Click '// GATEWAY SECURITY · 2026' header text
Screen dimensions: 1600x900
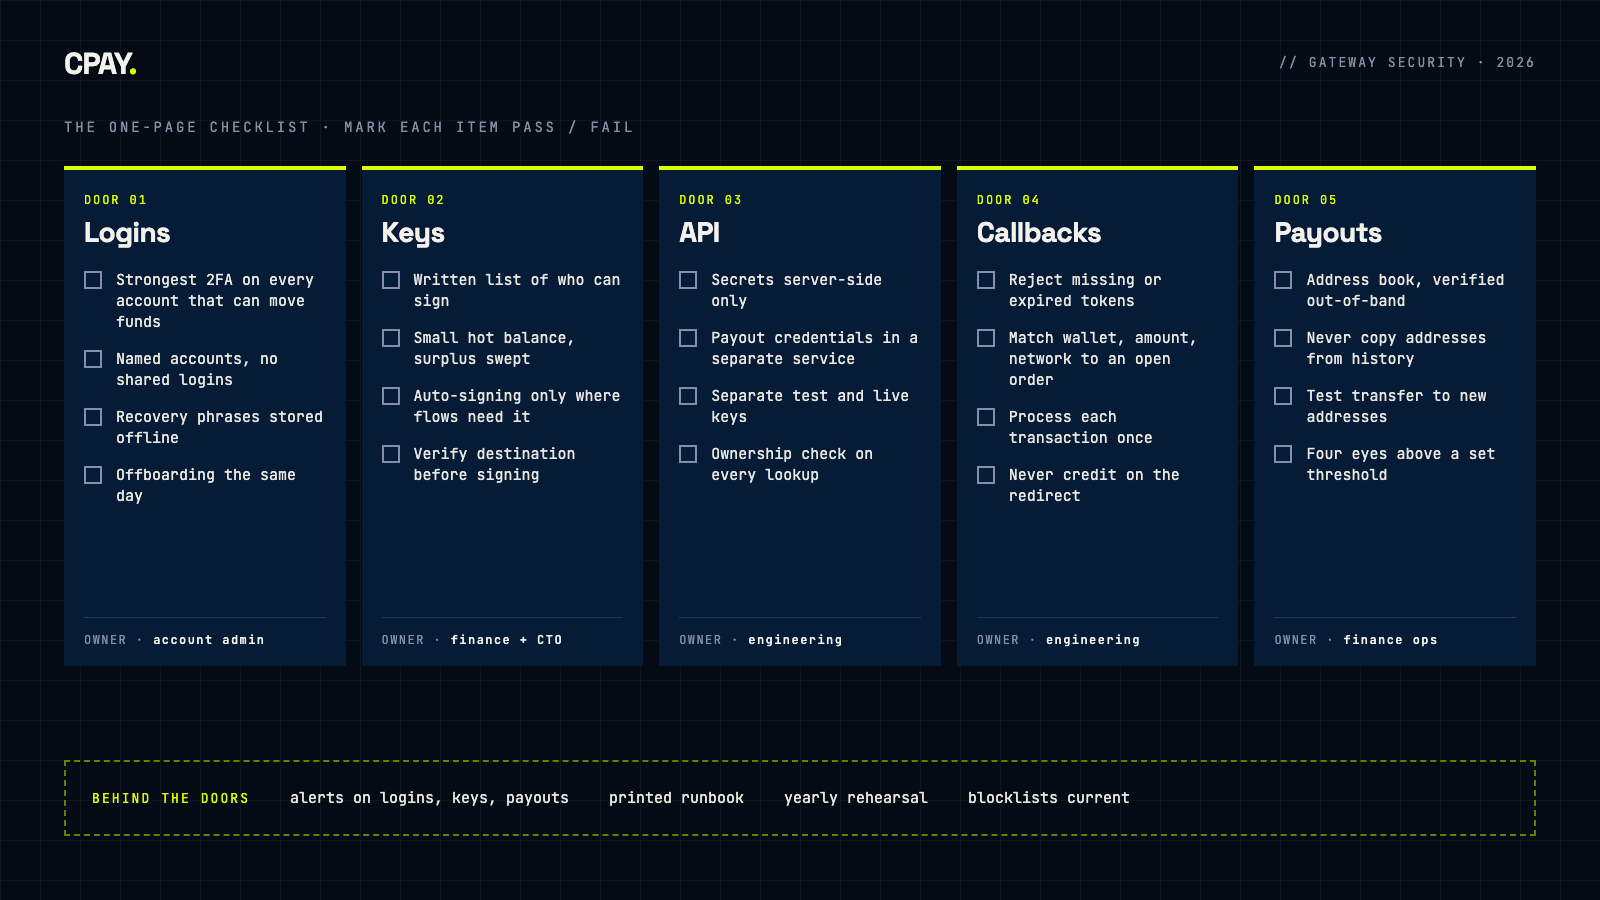[1407, 62]
